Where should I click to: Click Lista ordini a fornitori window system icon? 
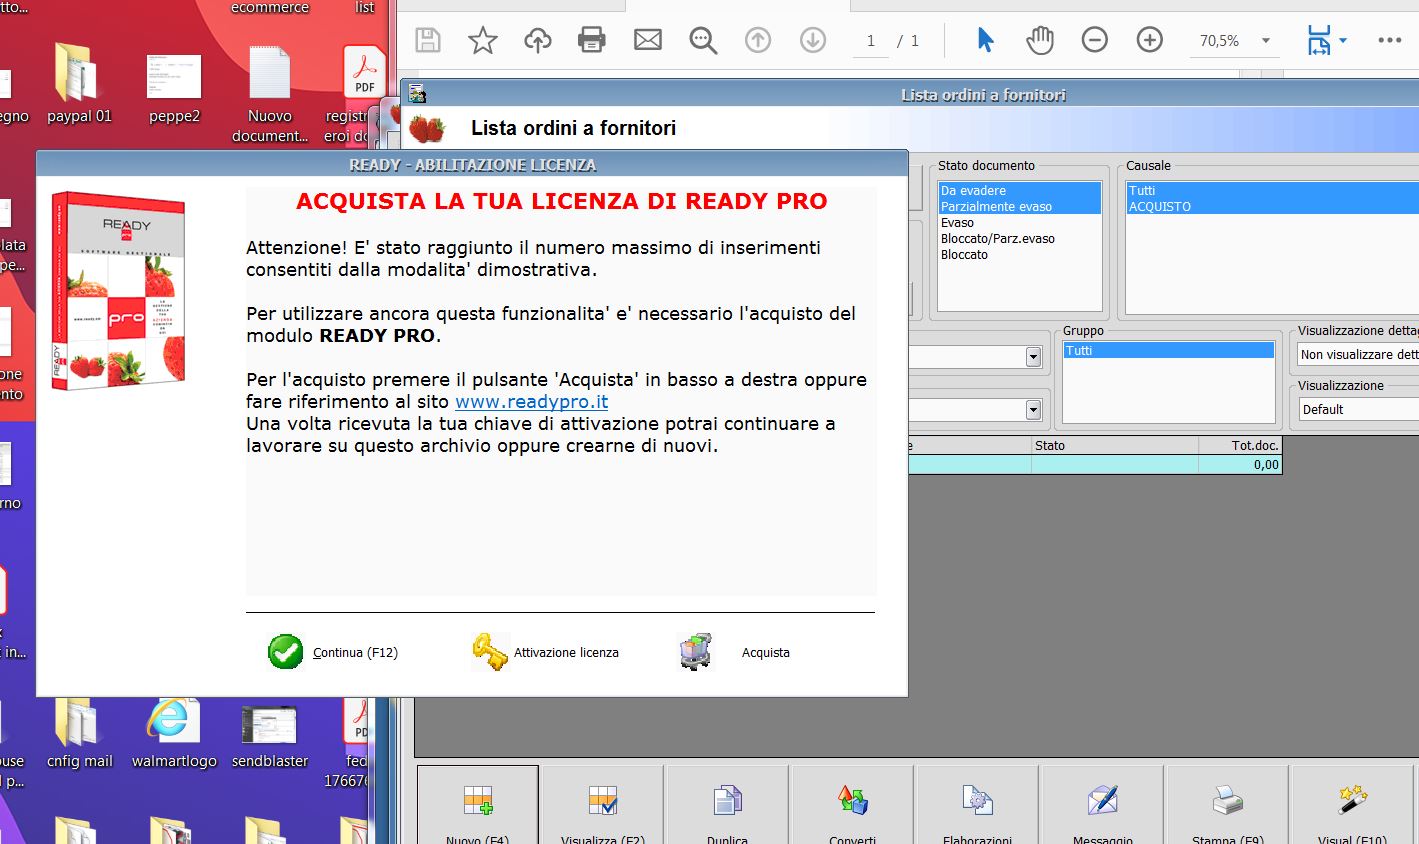tap(417, 94)
